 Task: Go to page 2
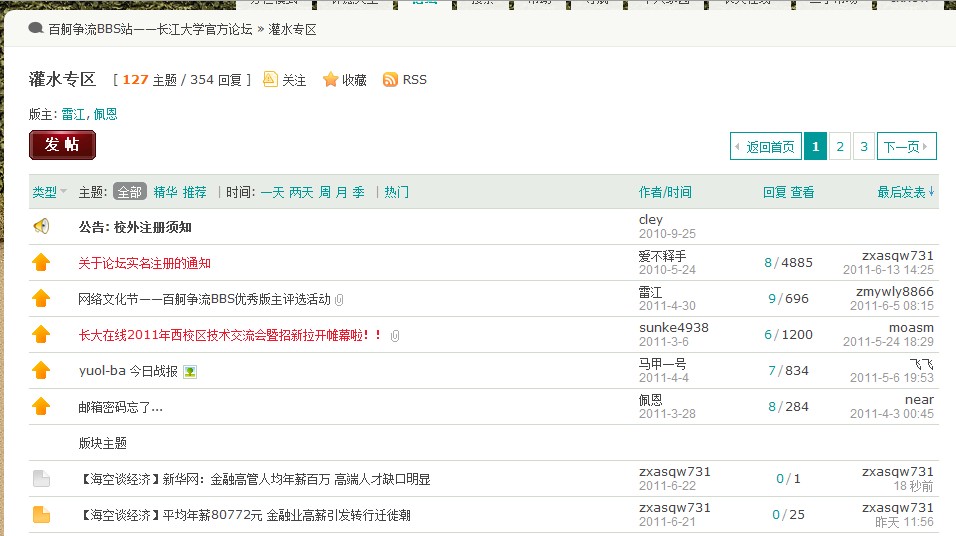[840, 146]
